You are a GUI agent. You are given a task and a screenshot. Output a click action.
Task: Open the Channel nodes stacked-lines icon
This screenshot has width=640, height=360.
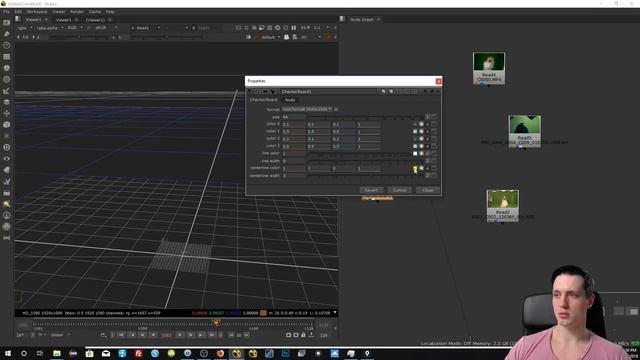click(7, 57)
